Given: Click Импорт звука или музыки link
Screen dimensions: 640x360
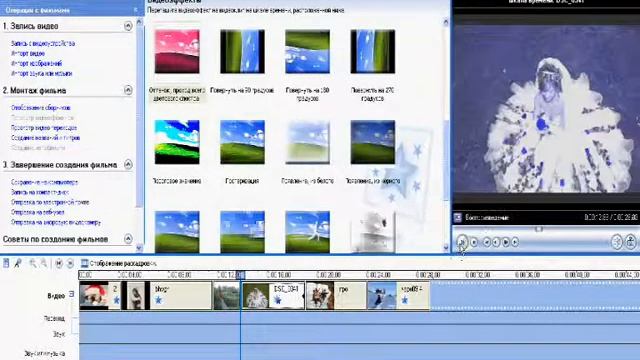Looking at the screenshot, I should (42, 73).
